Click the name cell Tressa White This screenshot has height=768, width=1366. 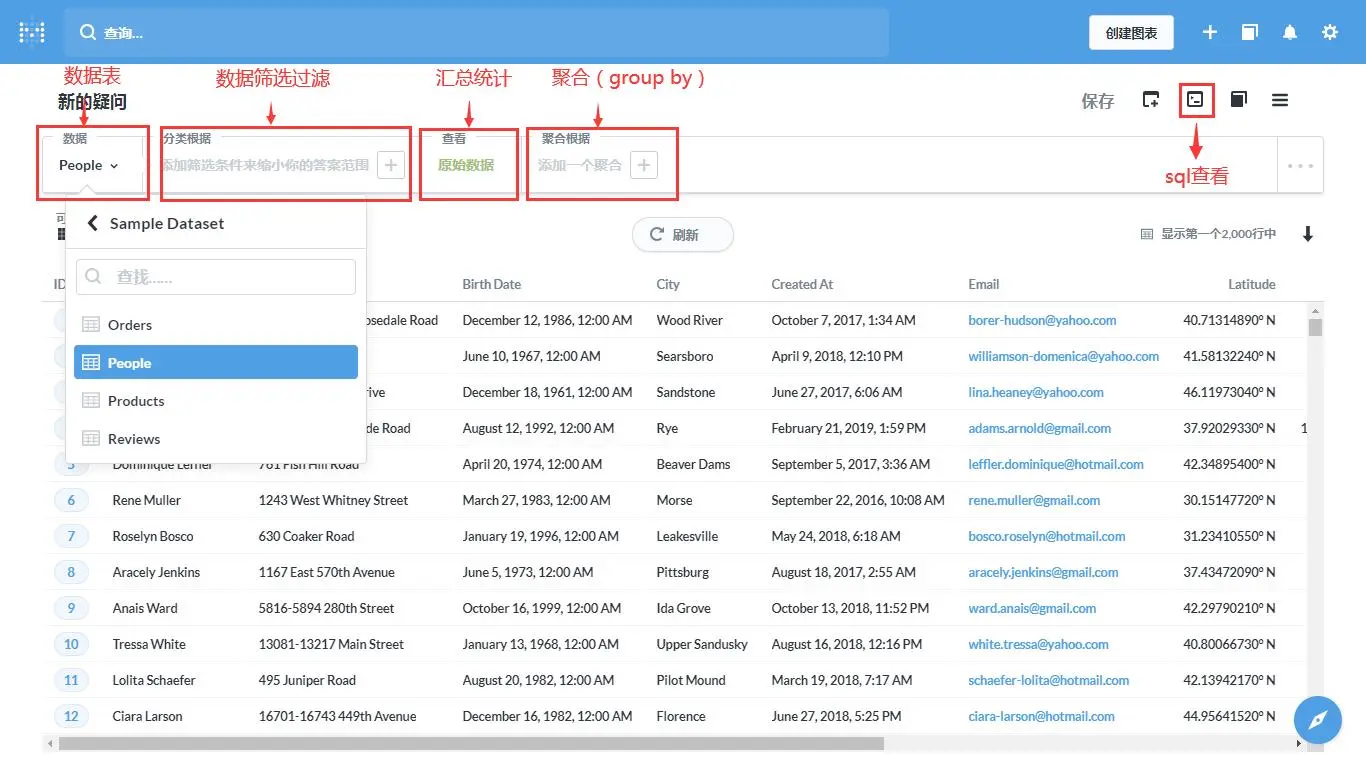149,644
